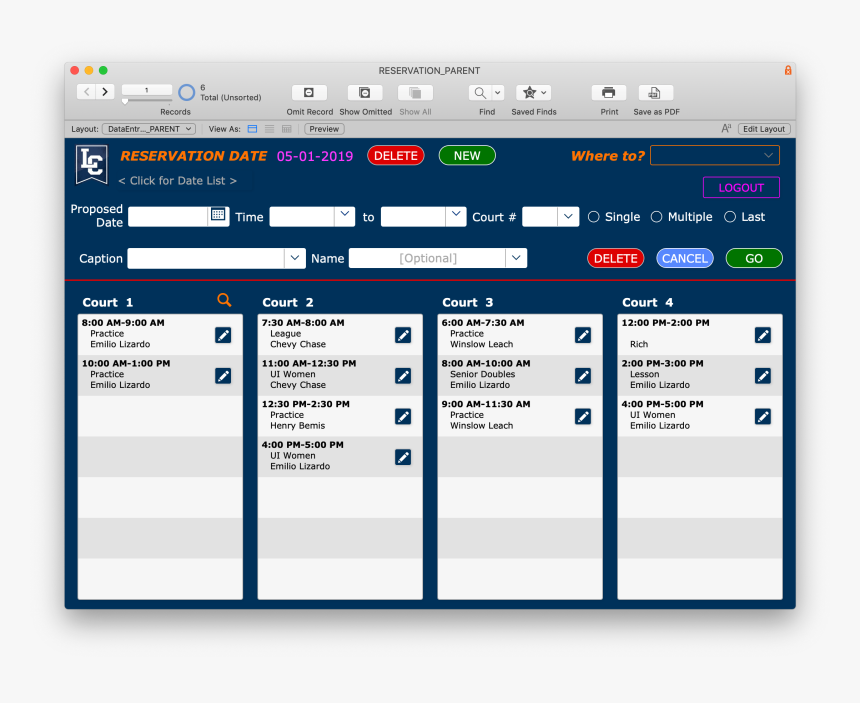Click the red DELETE button beside CANCEL
The height and width of the screenshot is (703, 860).
point(615,258)
